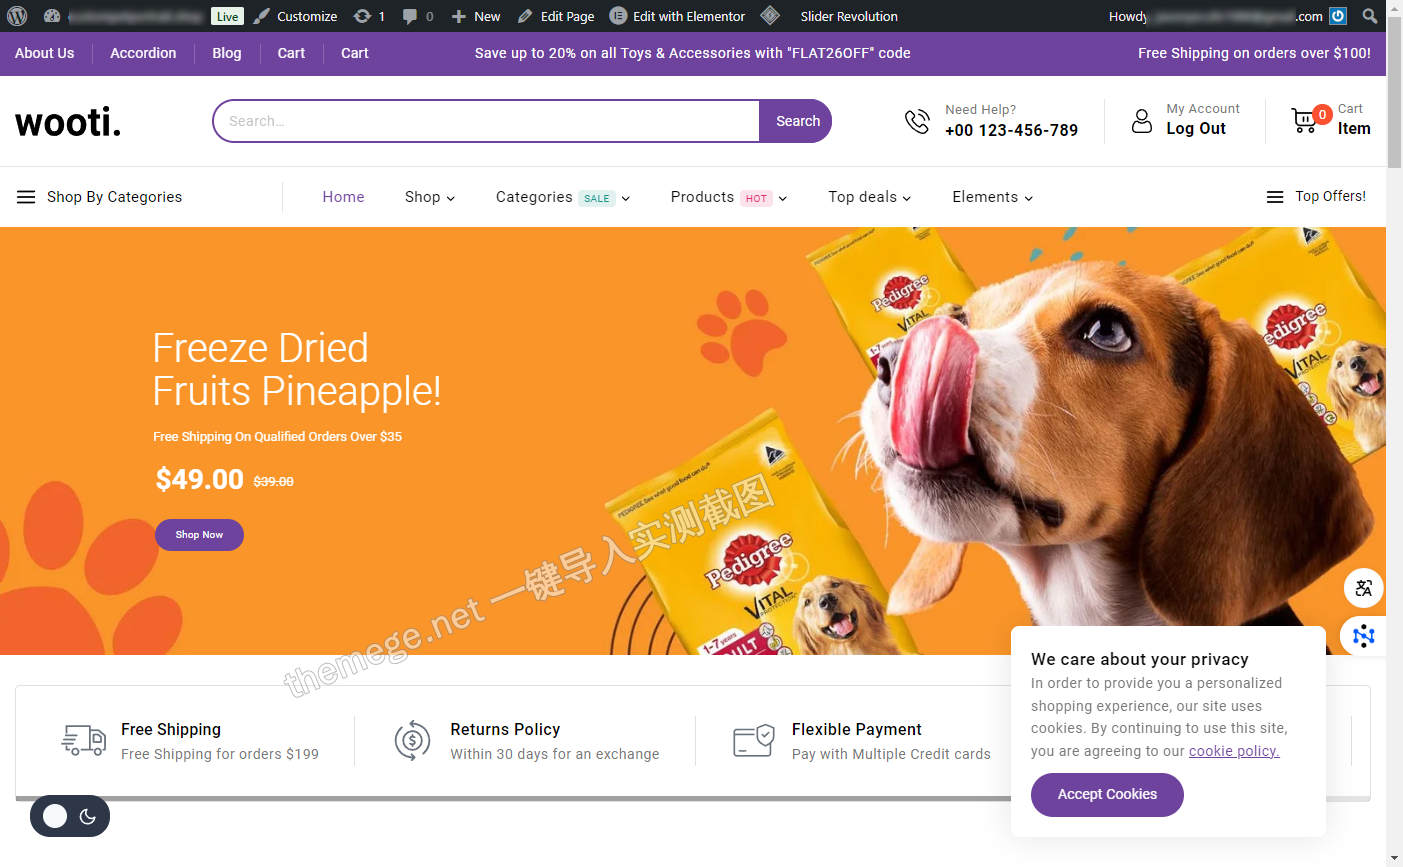Focus the product search field

click(486, 121)
